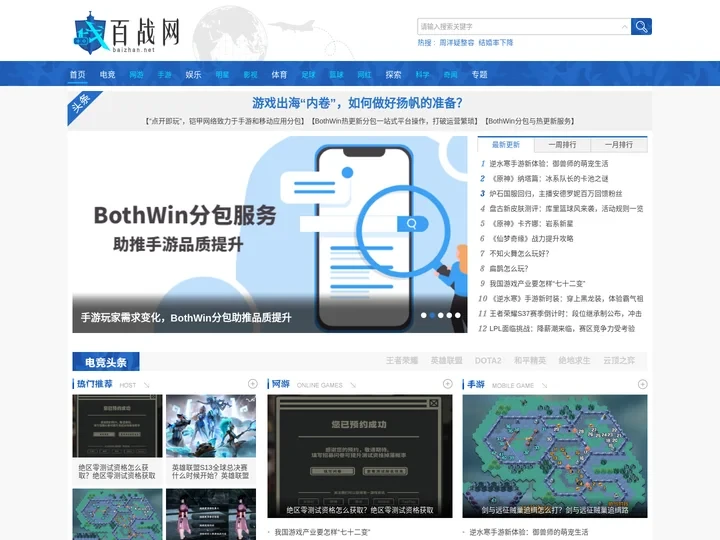Open ranked item 盘古新皮肤测评
Image resolution: width=720 pixels, height=540 pixels.
566,208
